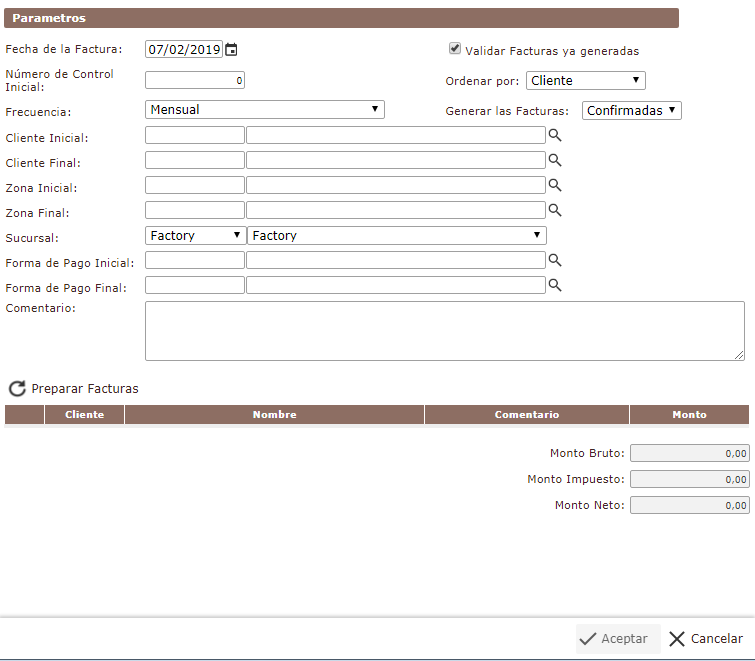
Task: Focus the Número de Control Inicial field
Action: click(x=195, y=81)
